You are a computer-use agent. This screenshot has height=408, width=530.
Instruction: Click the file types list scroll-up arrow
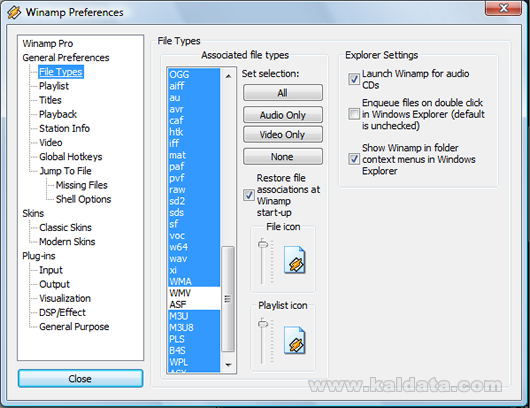(228, 76)
